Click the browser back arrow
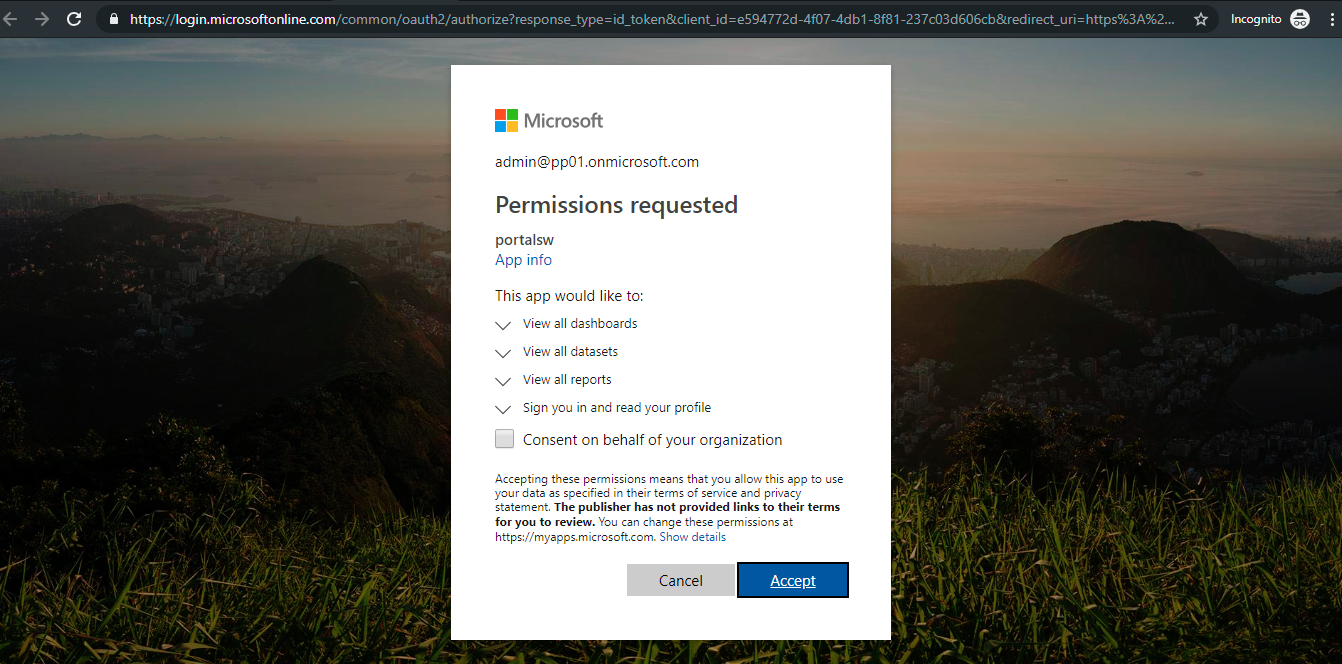Image resolution: width=1342 pixels, height=664 pixels. point(9,19)
